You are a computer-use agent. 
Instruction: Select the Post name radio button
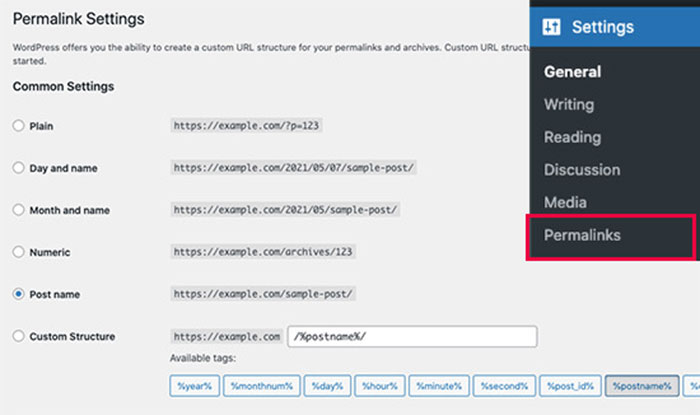[19, 294]
